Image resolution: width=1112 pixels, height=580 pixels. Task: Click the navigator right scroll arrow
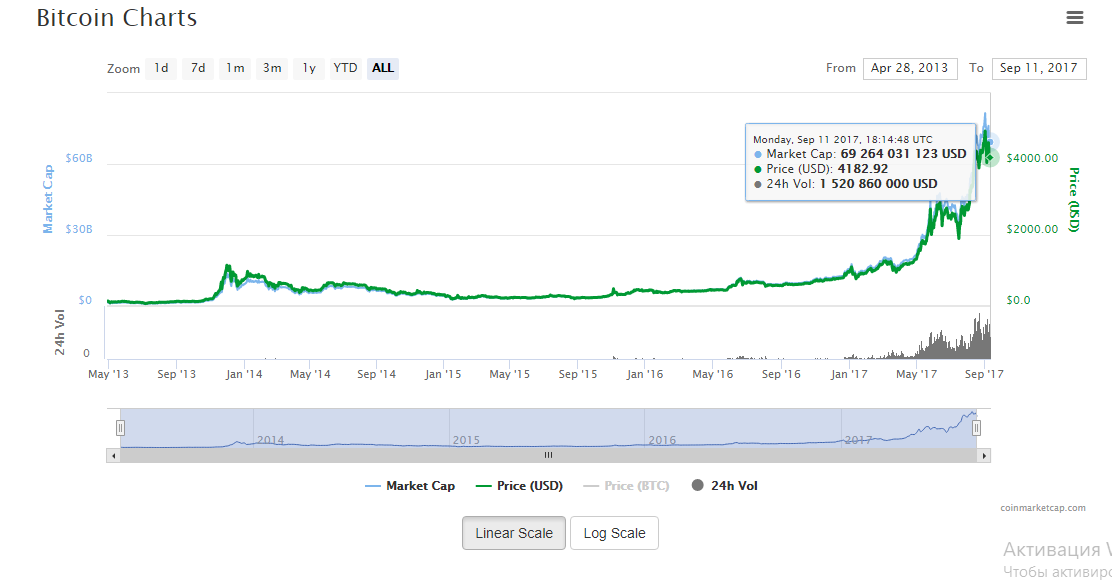click(x=984, y=455)
